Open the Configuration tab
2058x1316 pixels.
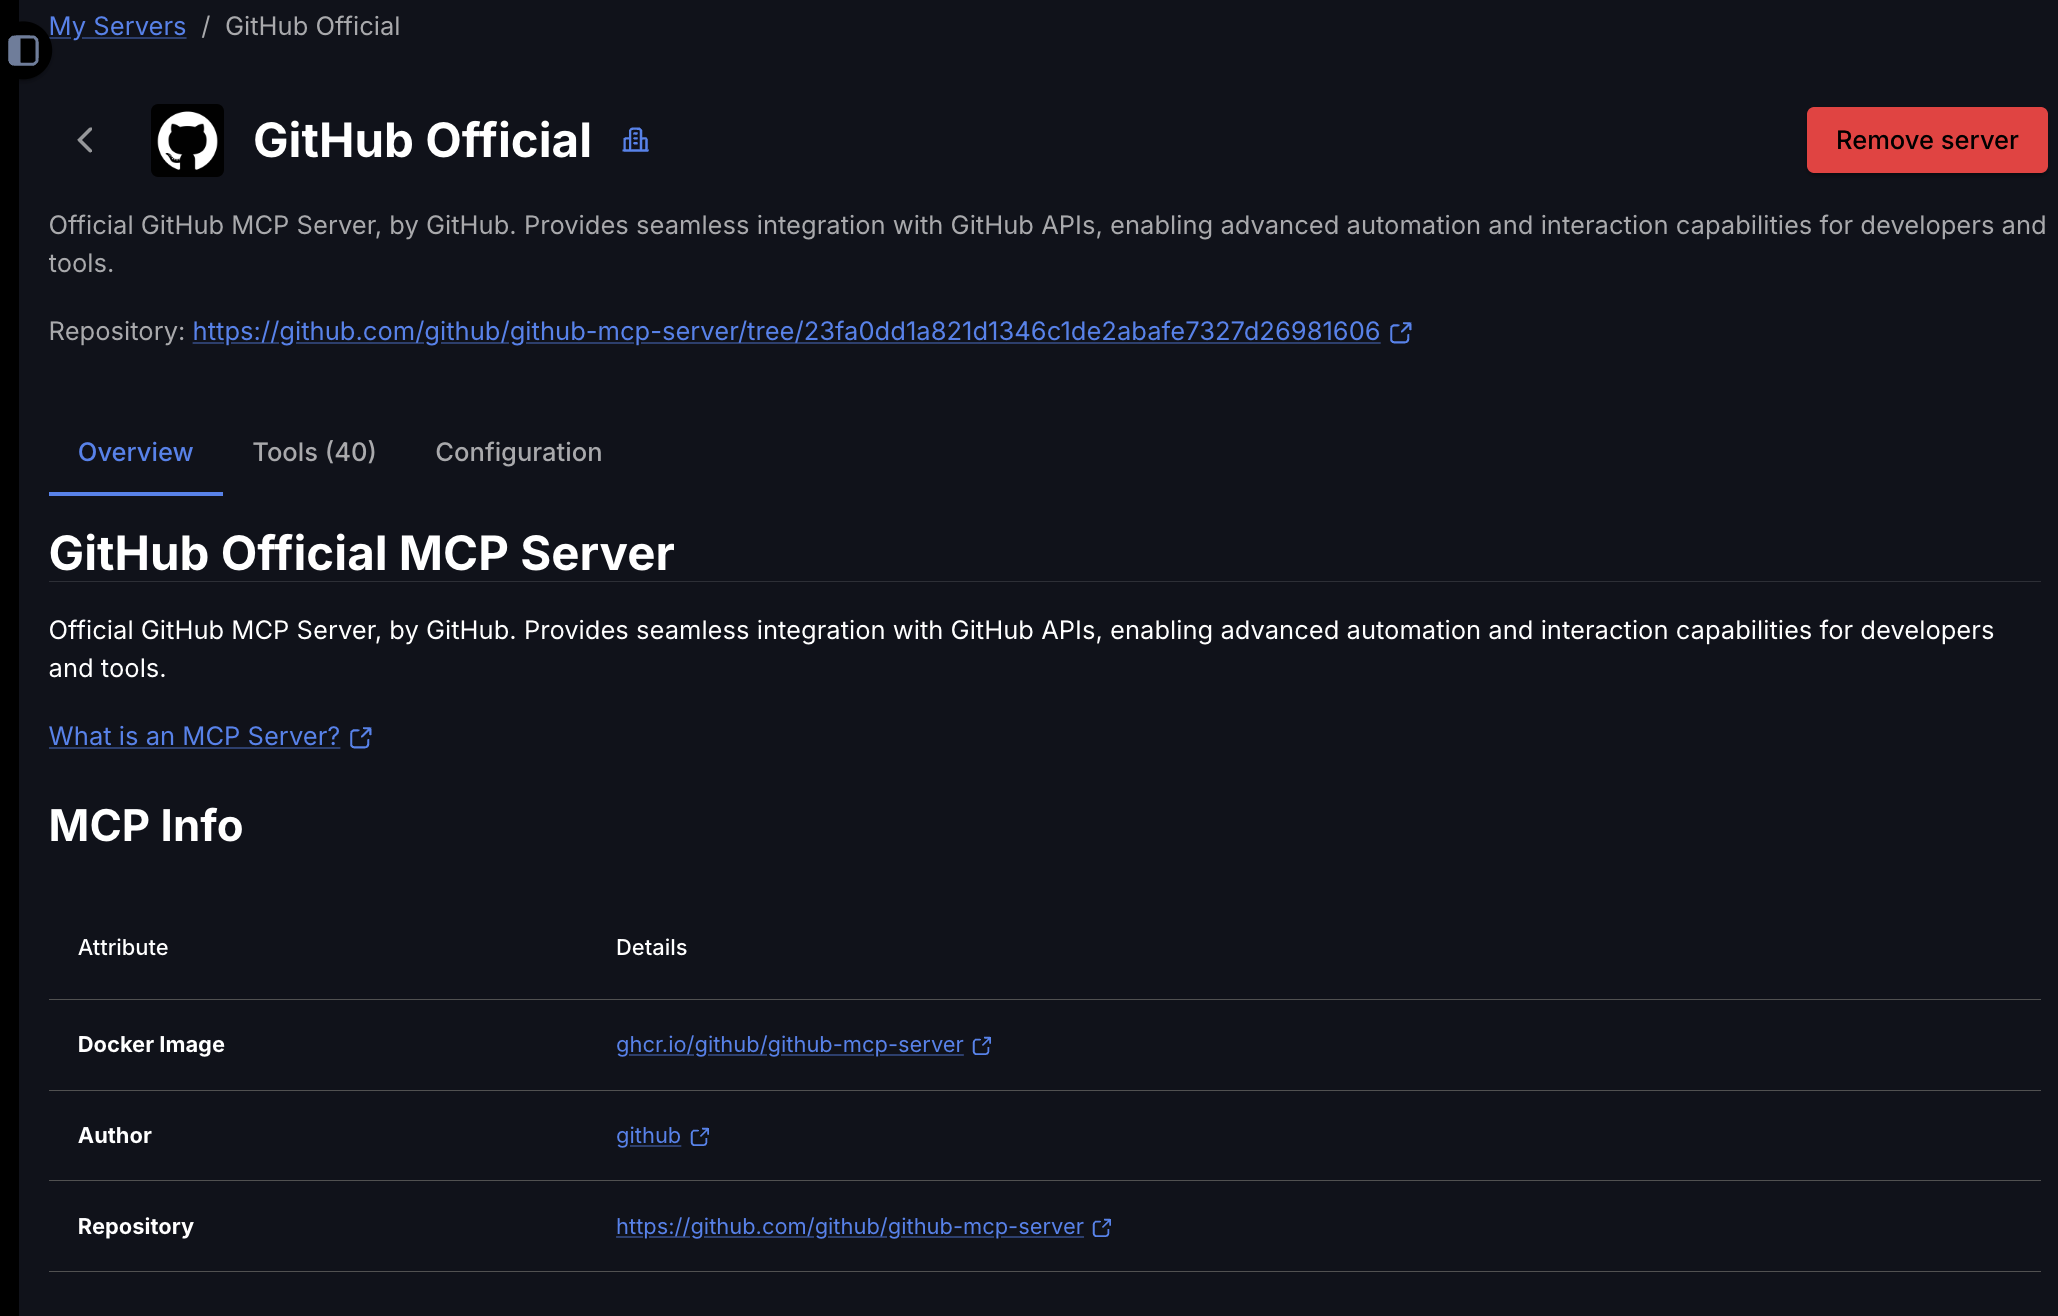tap(518, 452)
